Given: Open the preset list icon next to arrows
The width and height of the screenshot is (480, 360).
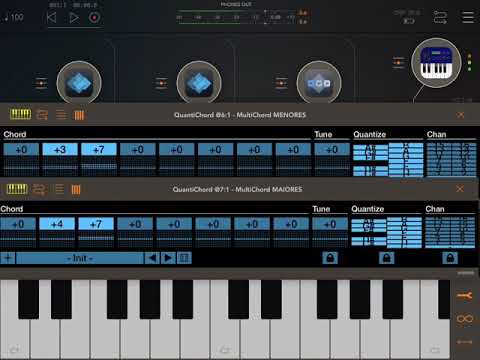Looking at the screenshot, I should click(184, 258).
